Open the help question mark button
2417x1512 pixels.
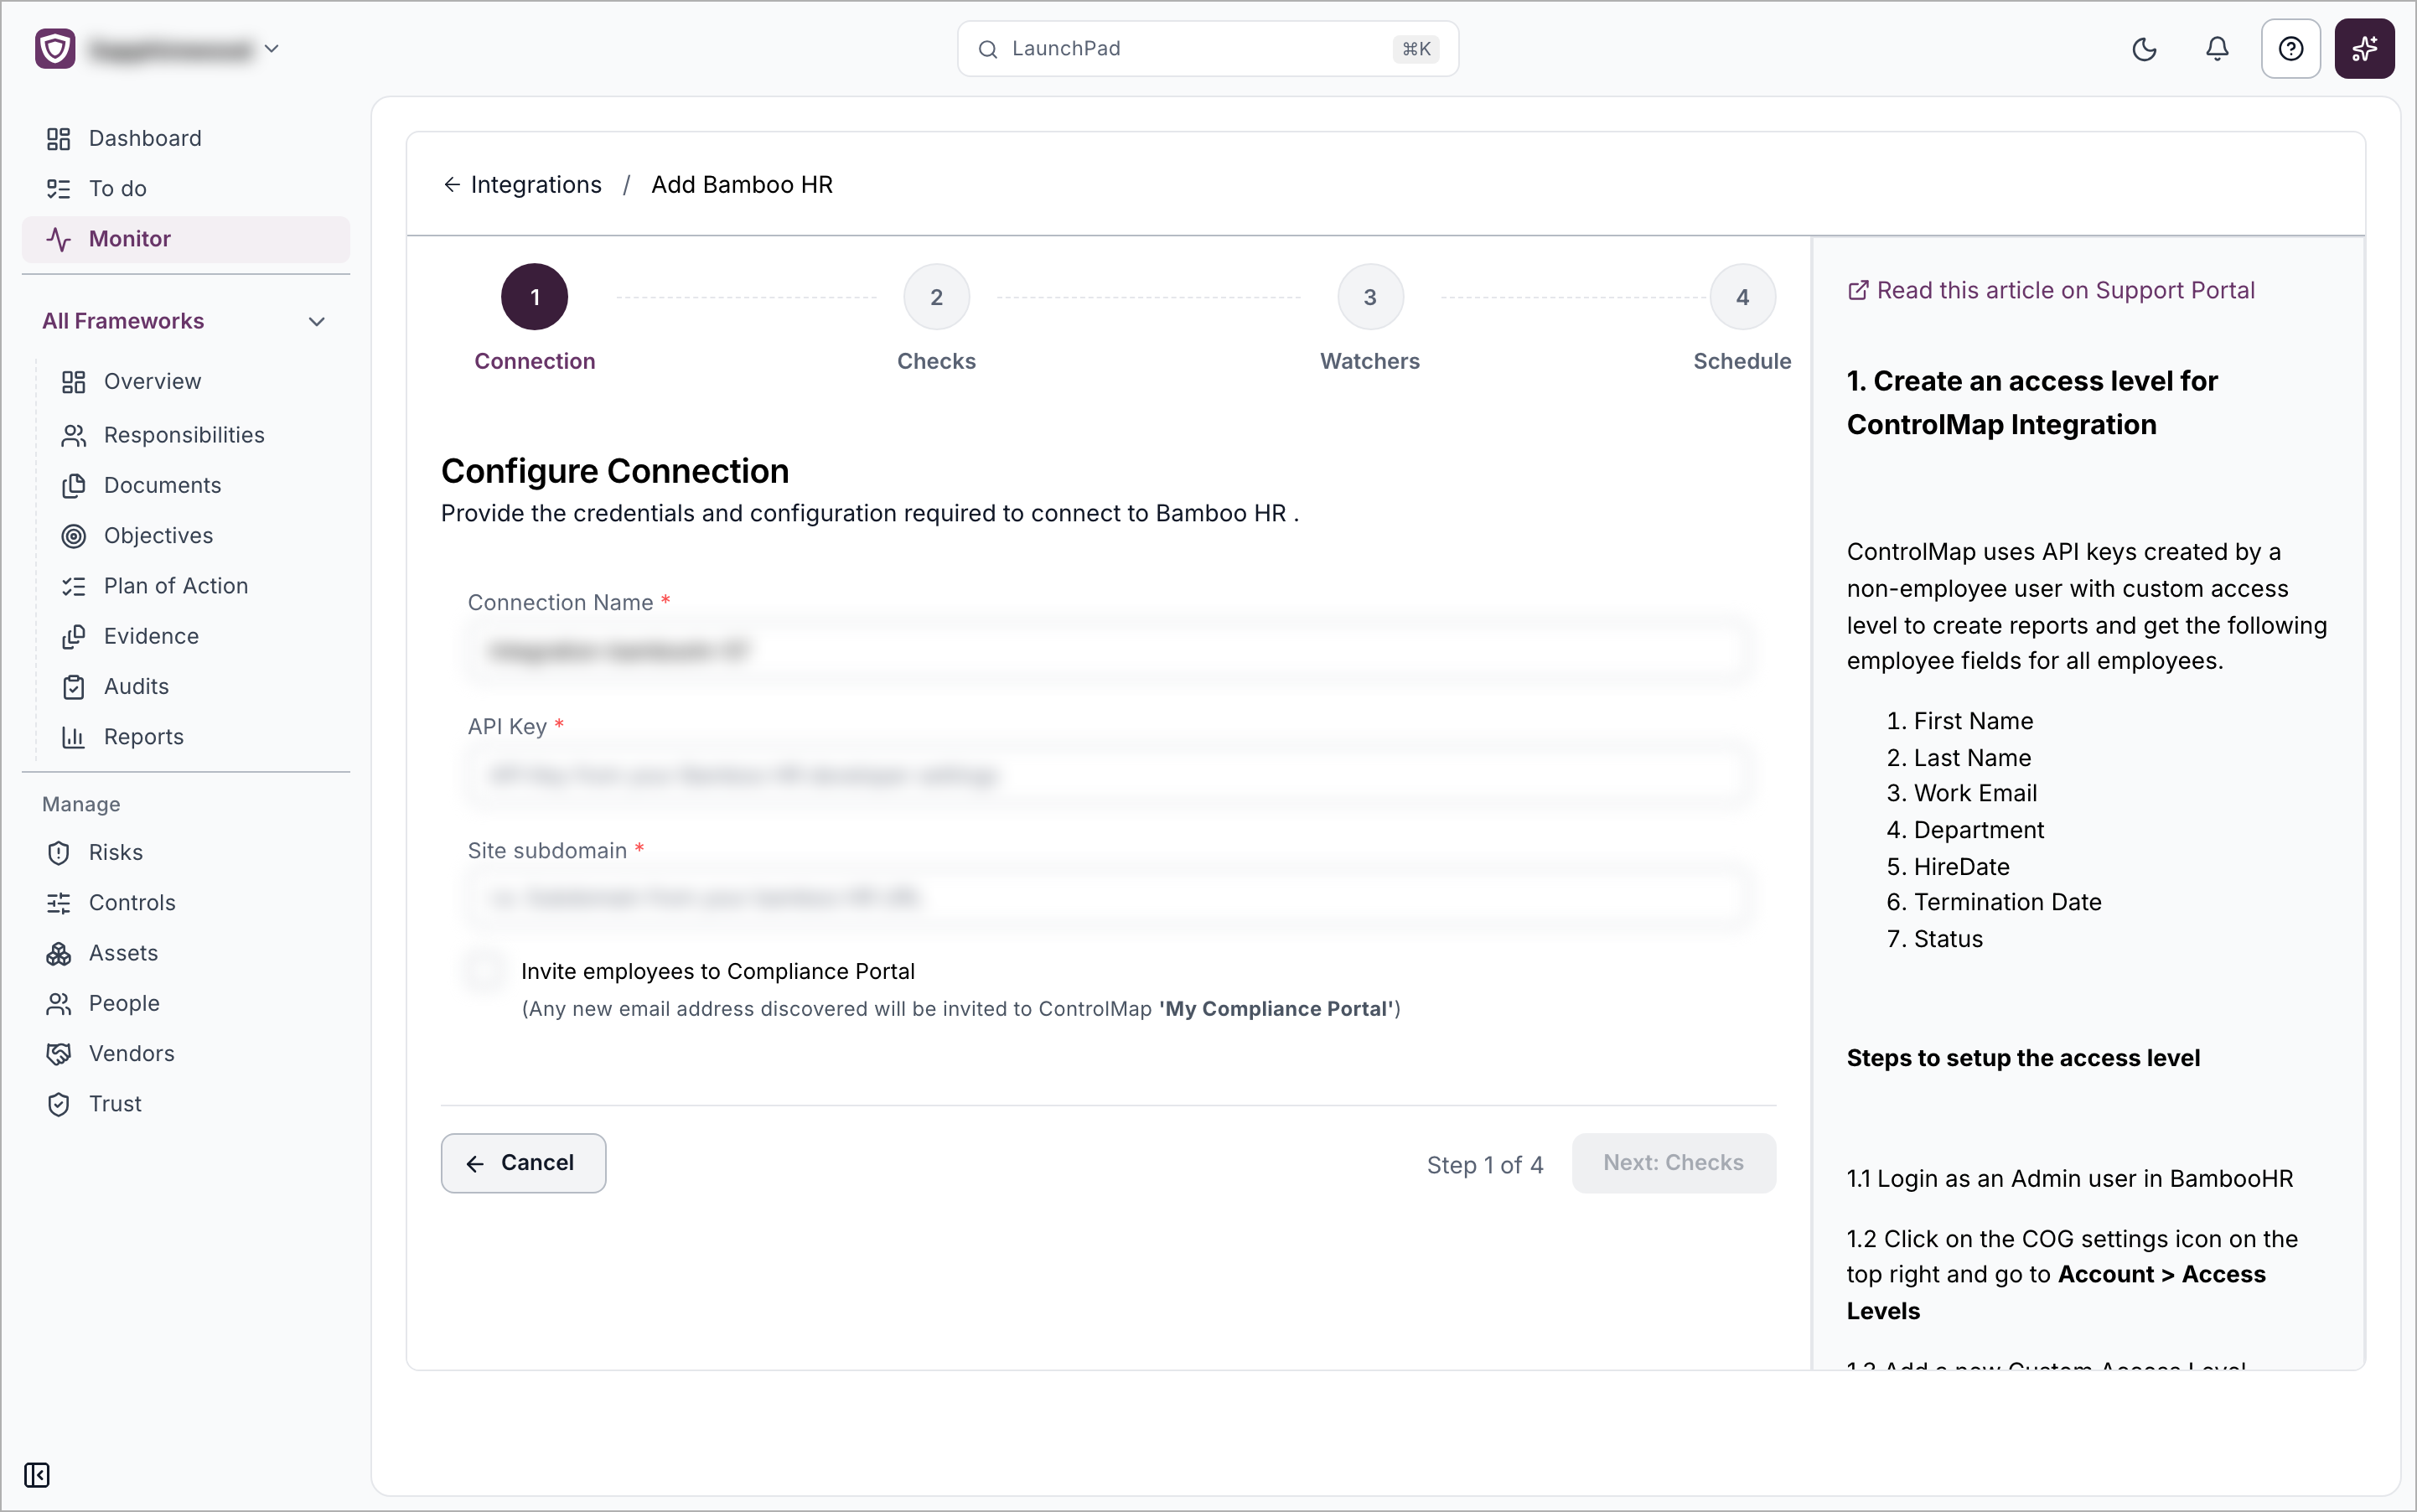(x=2290, y=49)
